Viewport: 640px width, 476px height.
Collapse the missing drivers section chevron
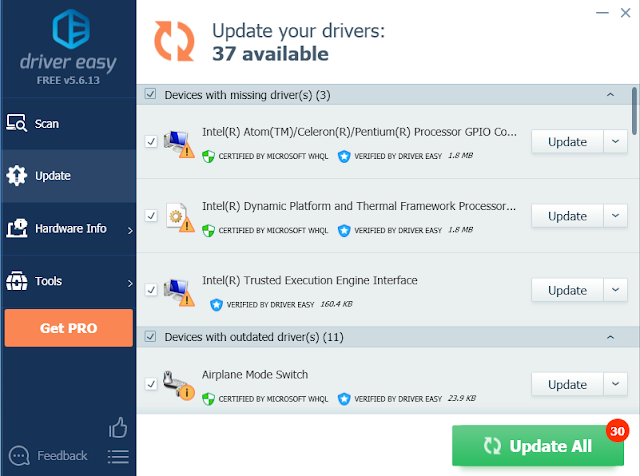tap(610, 95)
